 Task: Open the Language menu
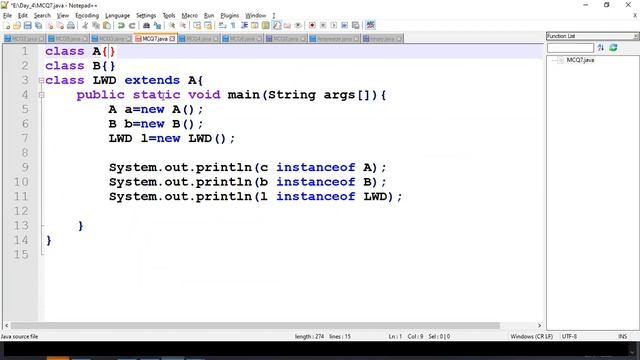[117, 16]
